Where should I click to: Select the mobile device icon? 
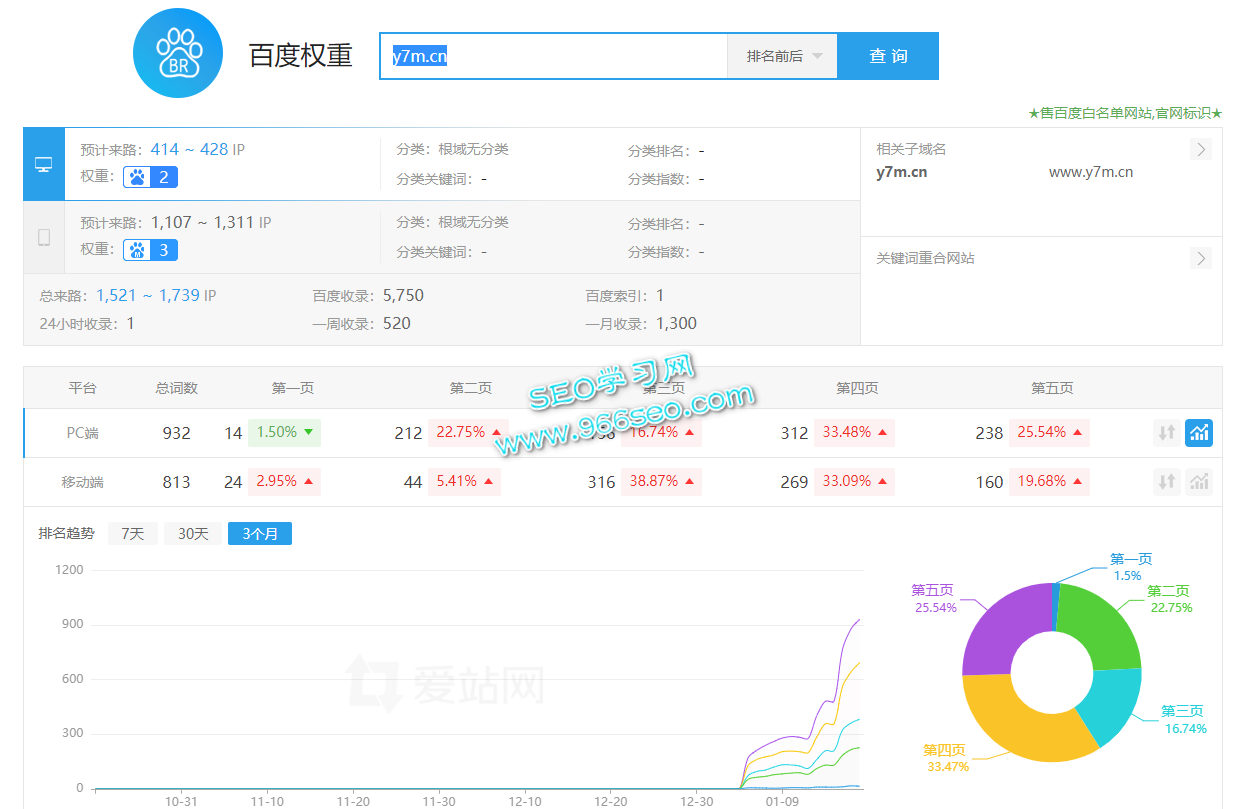(x=44, y=237)
